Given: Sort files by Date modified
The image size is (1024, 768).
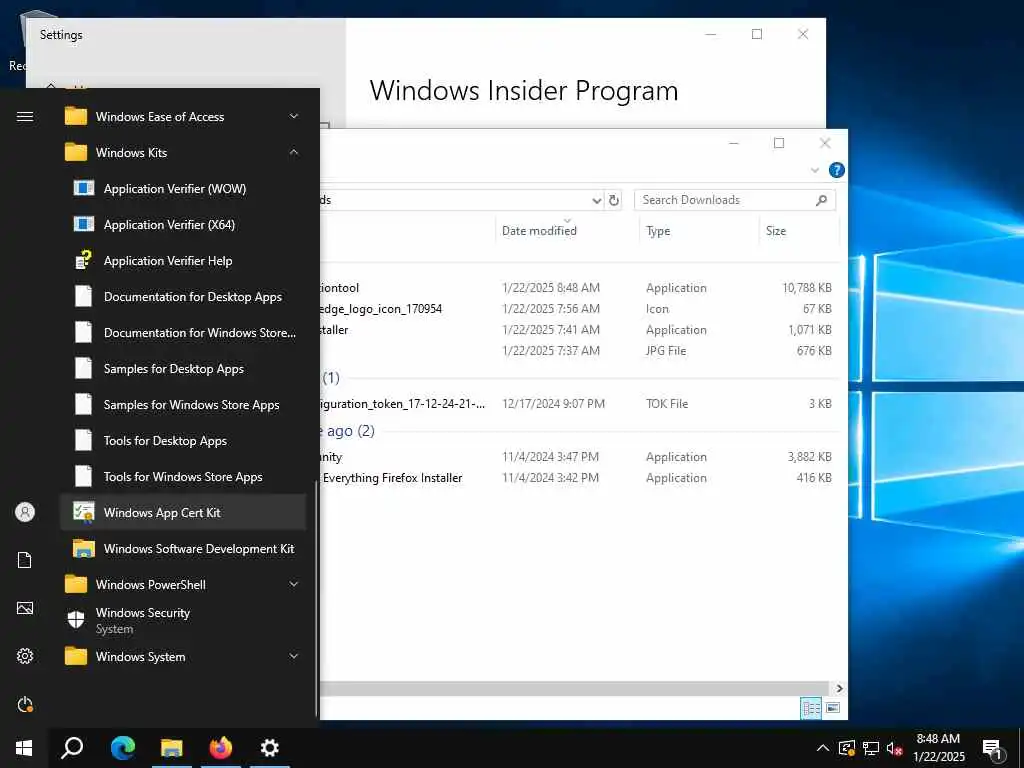Looking at the screenshot, I should click(539, 231).
